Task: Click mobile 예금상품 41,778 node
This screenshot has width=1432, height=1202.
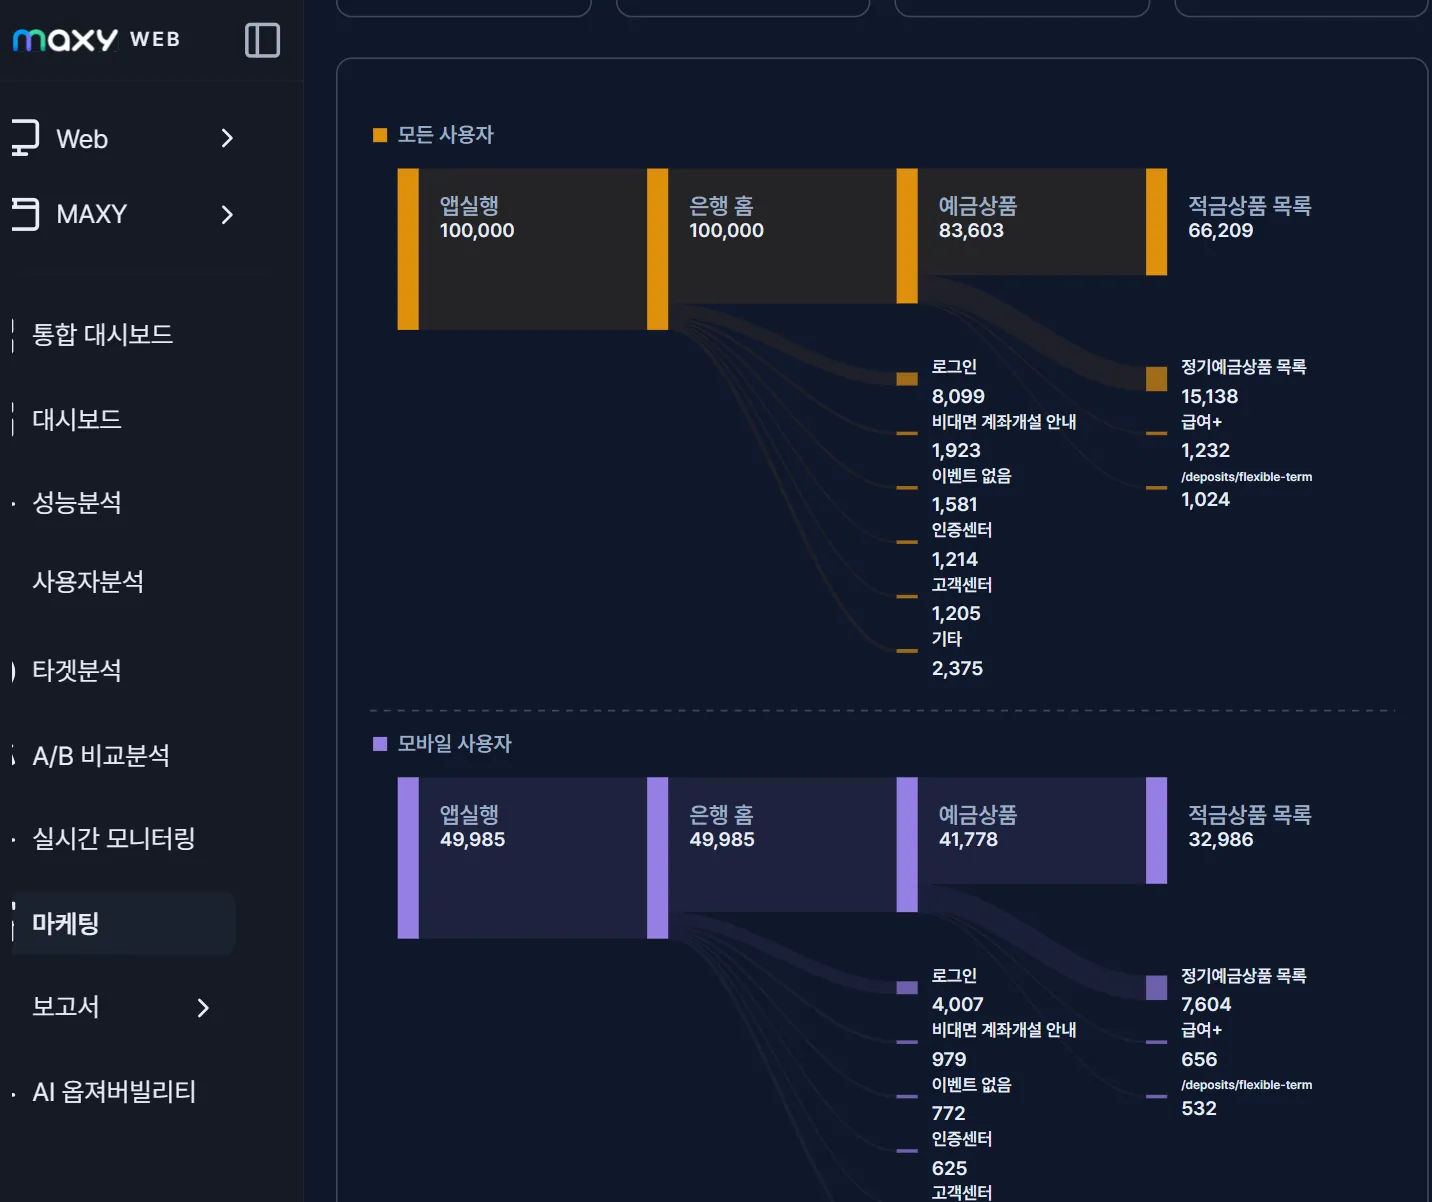Action: 907,845
